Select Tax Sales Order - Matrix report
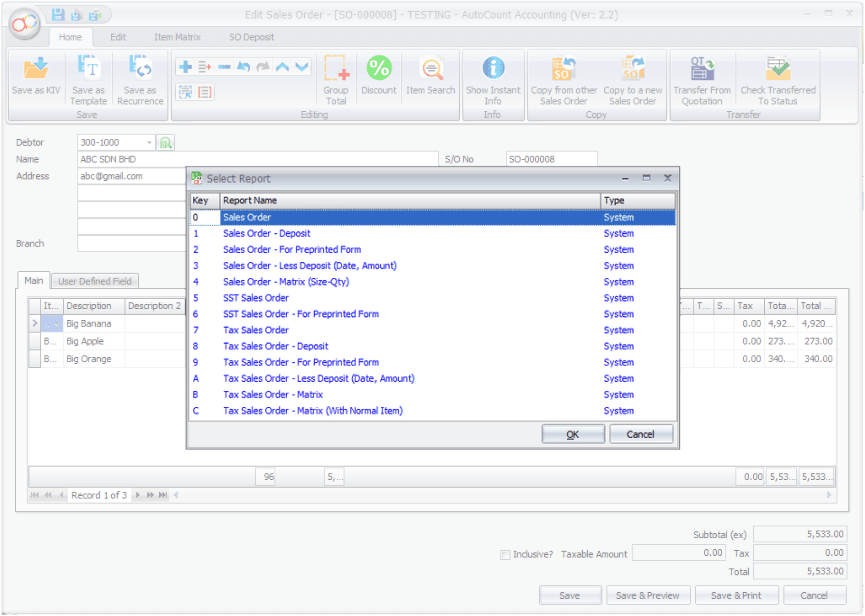 coord(272,395)
